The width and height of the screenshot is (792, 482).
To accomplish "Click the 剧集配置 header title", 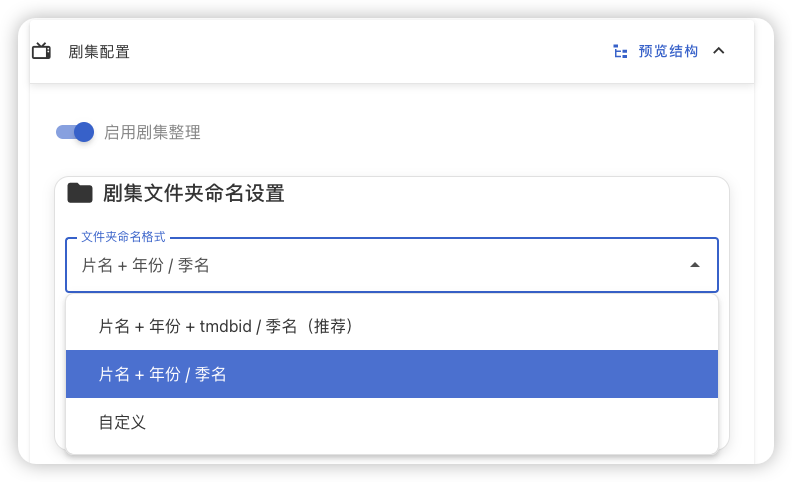I will click(99, 52).
